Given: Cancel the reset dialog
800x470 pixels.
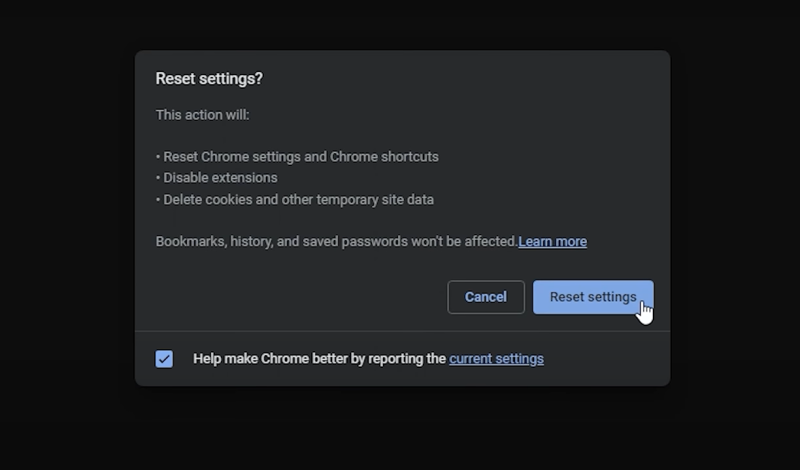Looking at the screenshot, I should [x=486, y=297].
